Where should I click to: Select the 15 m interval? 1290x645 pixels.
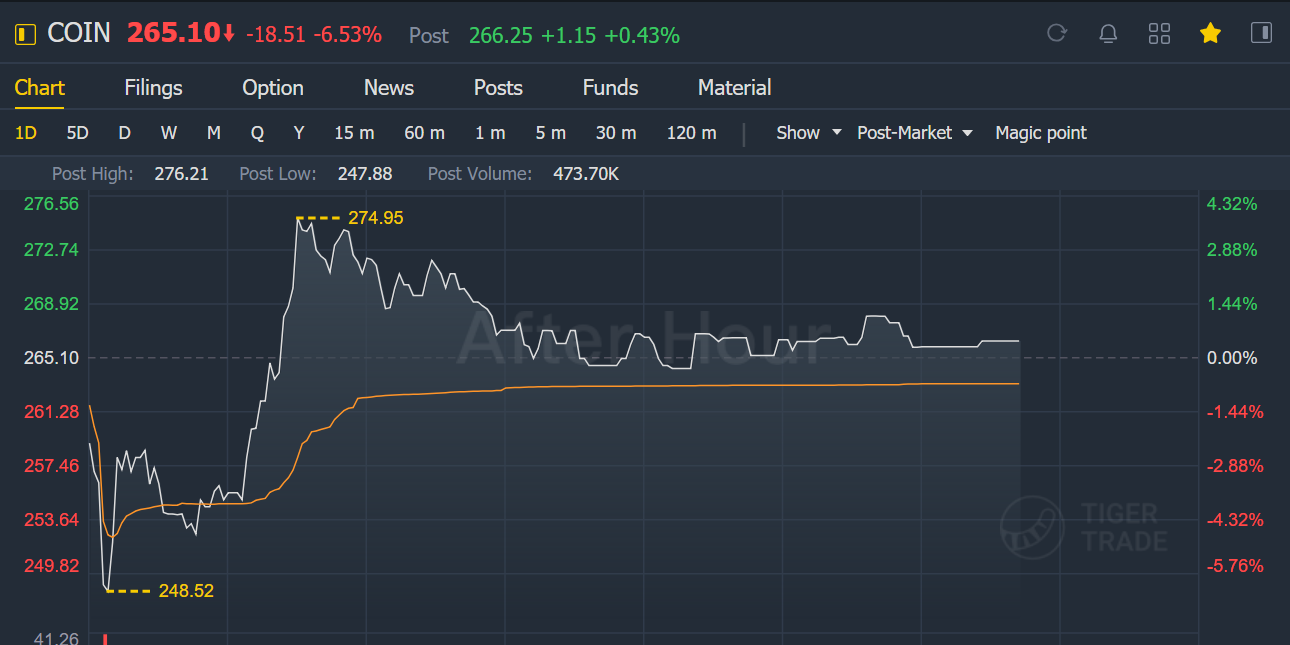[x=355, y=133]
